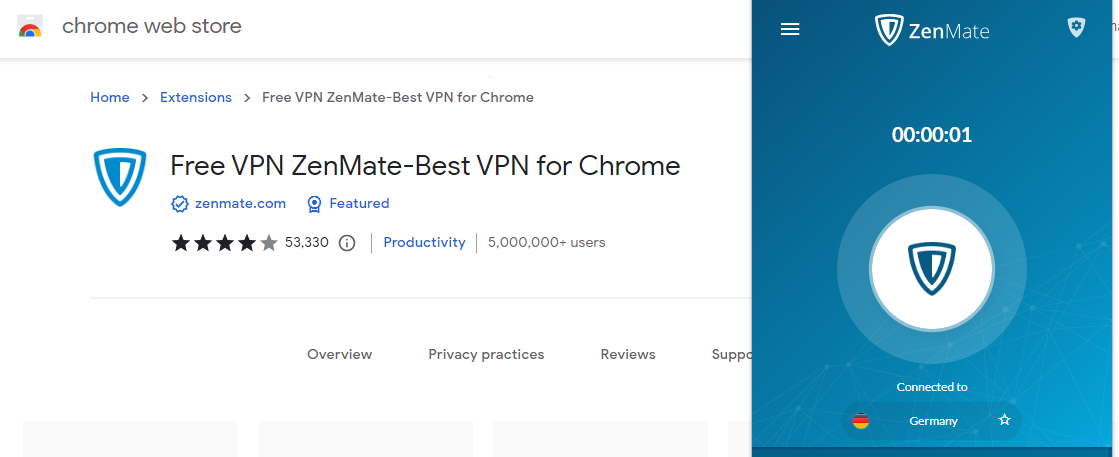Open the ZenMate hamburger menu

(790, 30)
